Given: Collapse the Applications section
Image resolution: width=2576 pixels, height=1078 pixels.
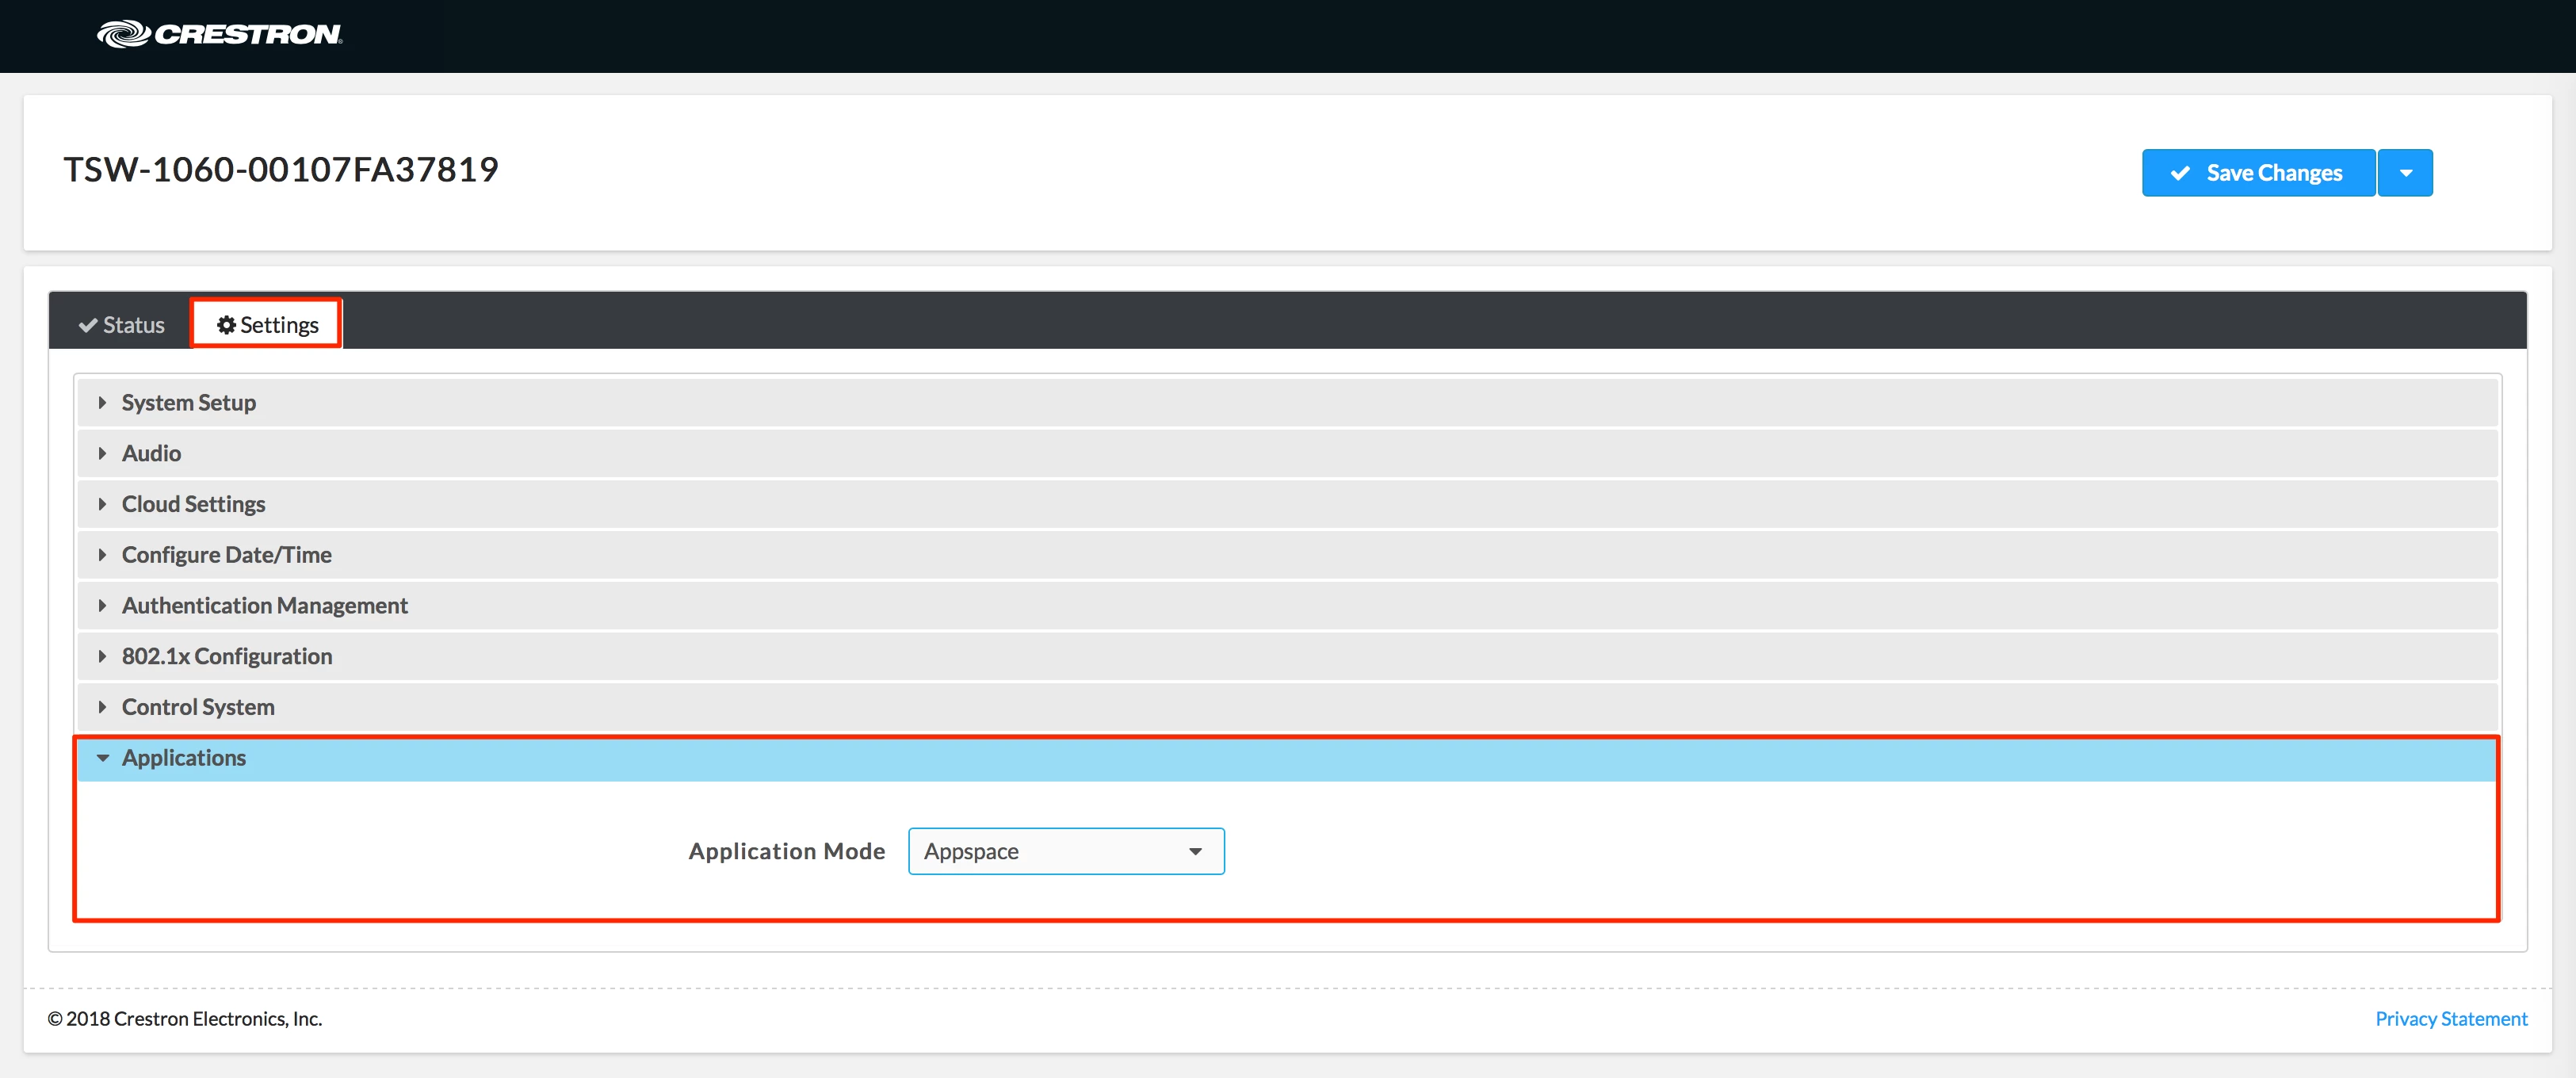Looking at the screenshot, I should pyautogui.click(x=184, y=758).
